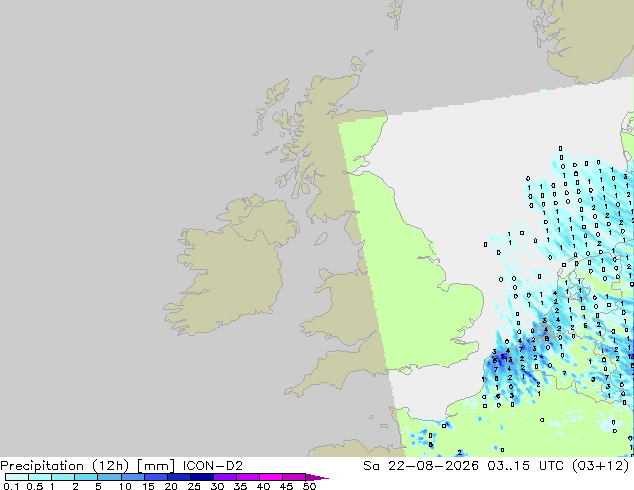
Task: Pick the dark navy 25–30 mm swatch
Action: click(201, 477)
